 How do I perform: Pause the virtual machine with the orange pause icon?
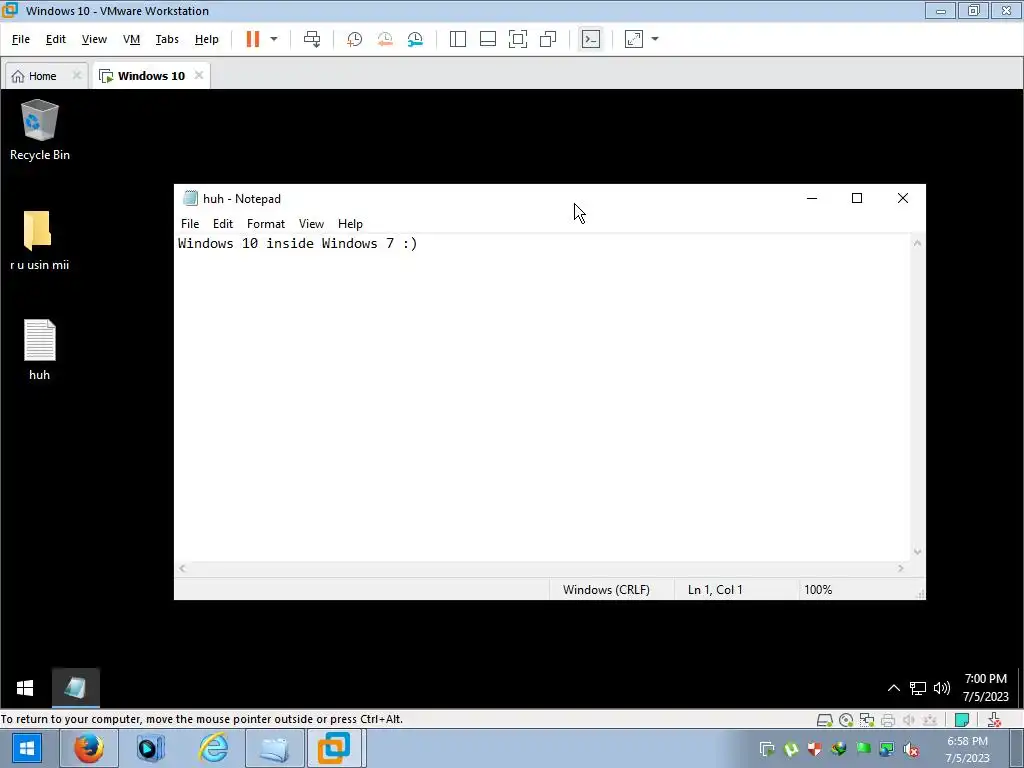pos(253,39)
